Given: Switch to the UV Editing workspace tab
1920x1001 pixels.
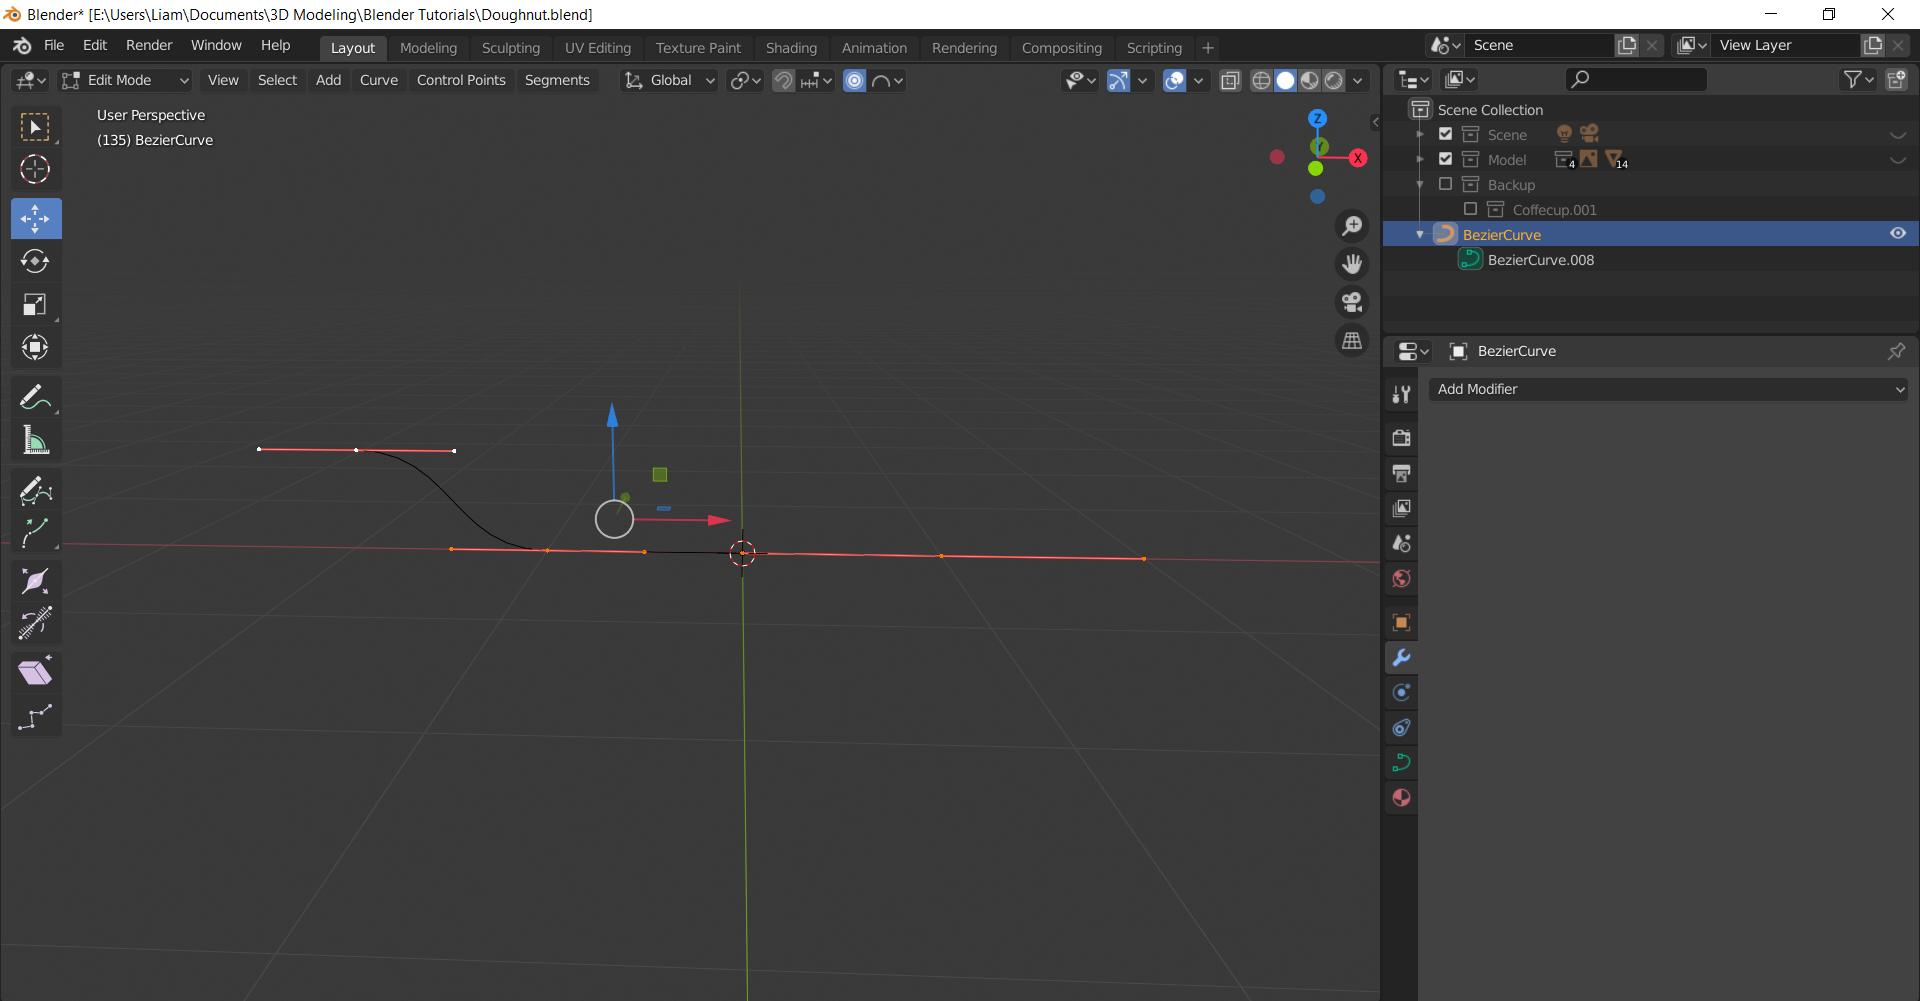Looking at the screenshot, I should point(598,48).
